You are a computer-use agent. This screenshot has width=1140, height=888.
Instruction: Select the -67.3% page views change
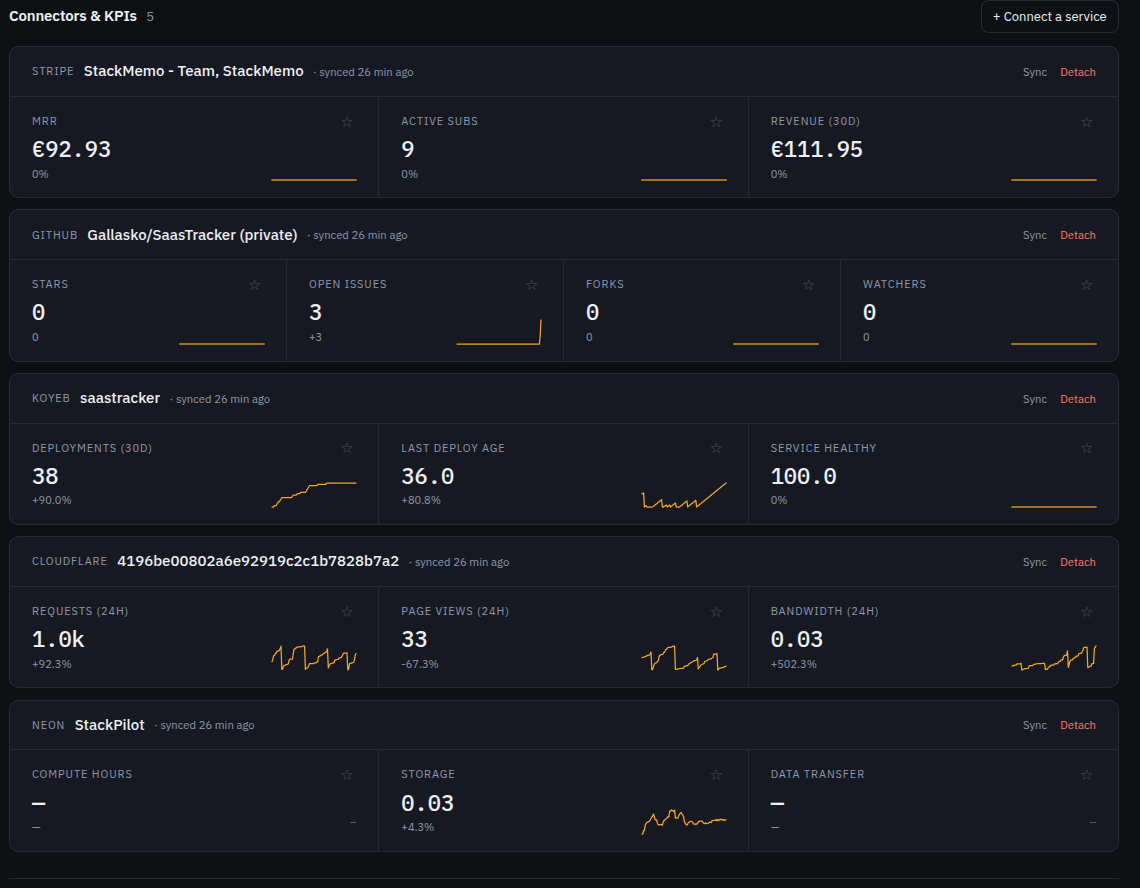(x=420, y=664)
